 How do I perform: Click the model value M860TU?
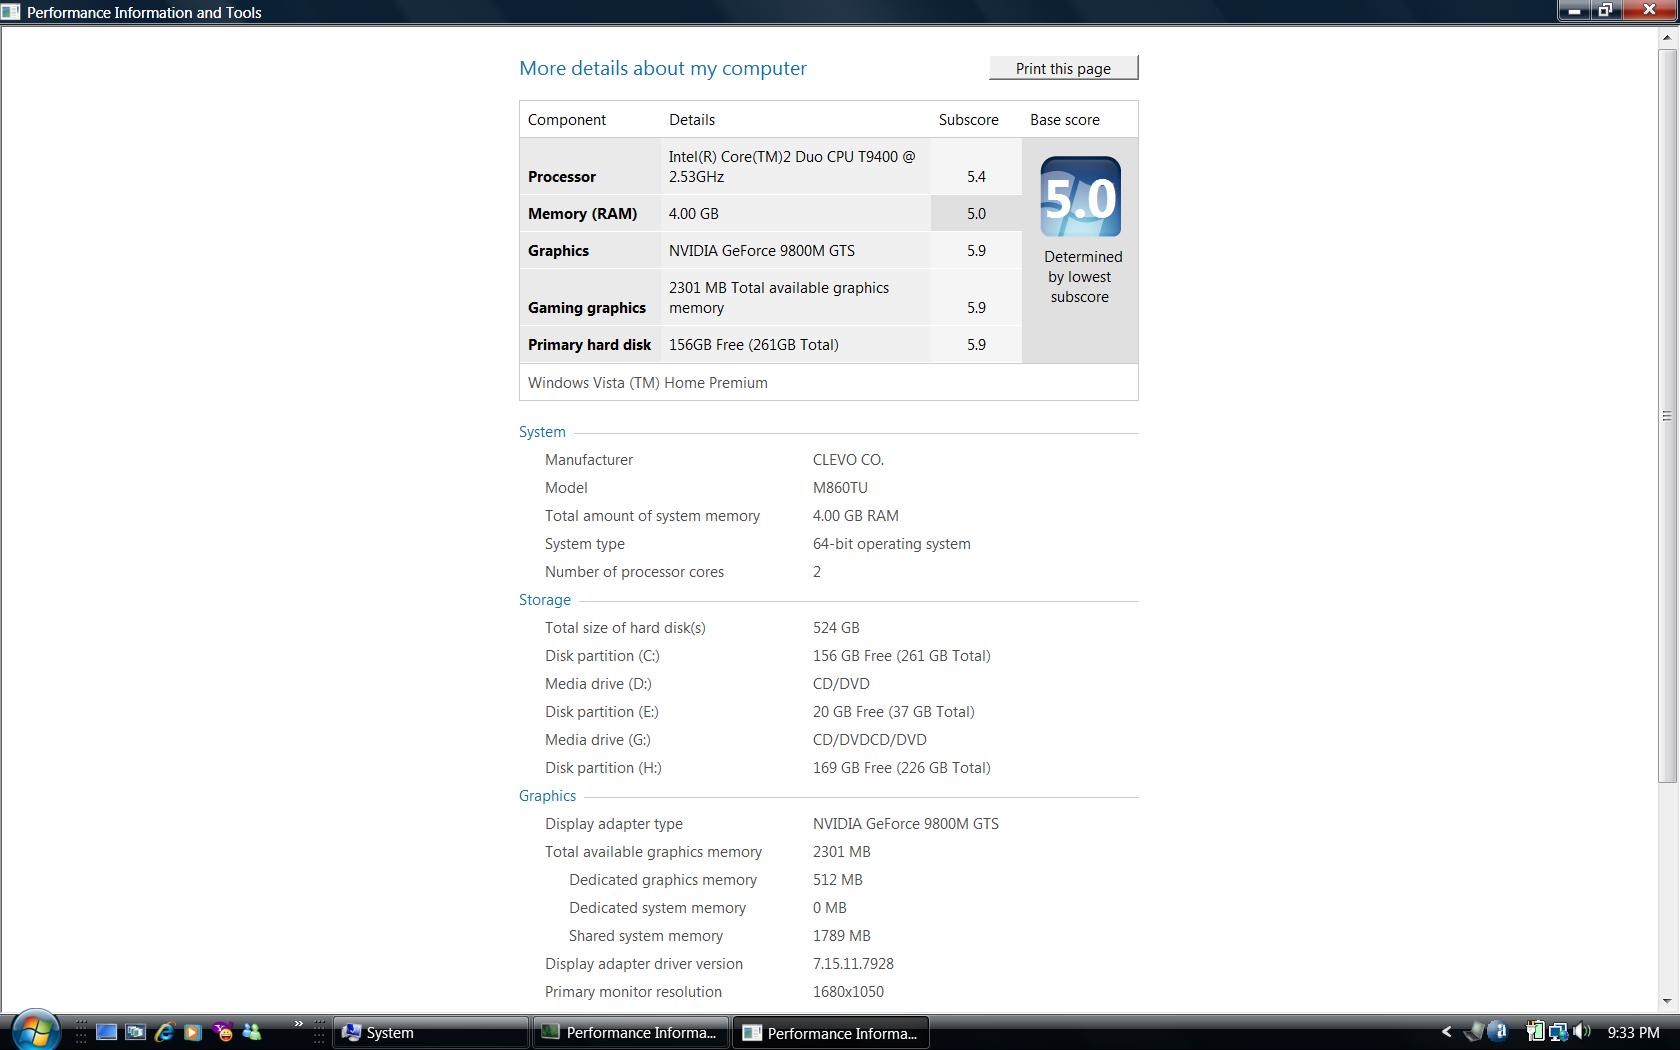pyautogui.click(x=840, y=488)
